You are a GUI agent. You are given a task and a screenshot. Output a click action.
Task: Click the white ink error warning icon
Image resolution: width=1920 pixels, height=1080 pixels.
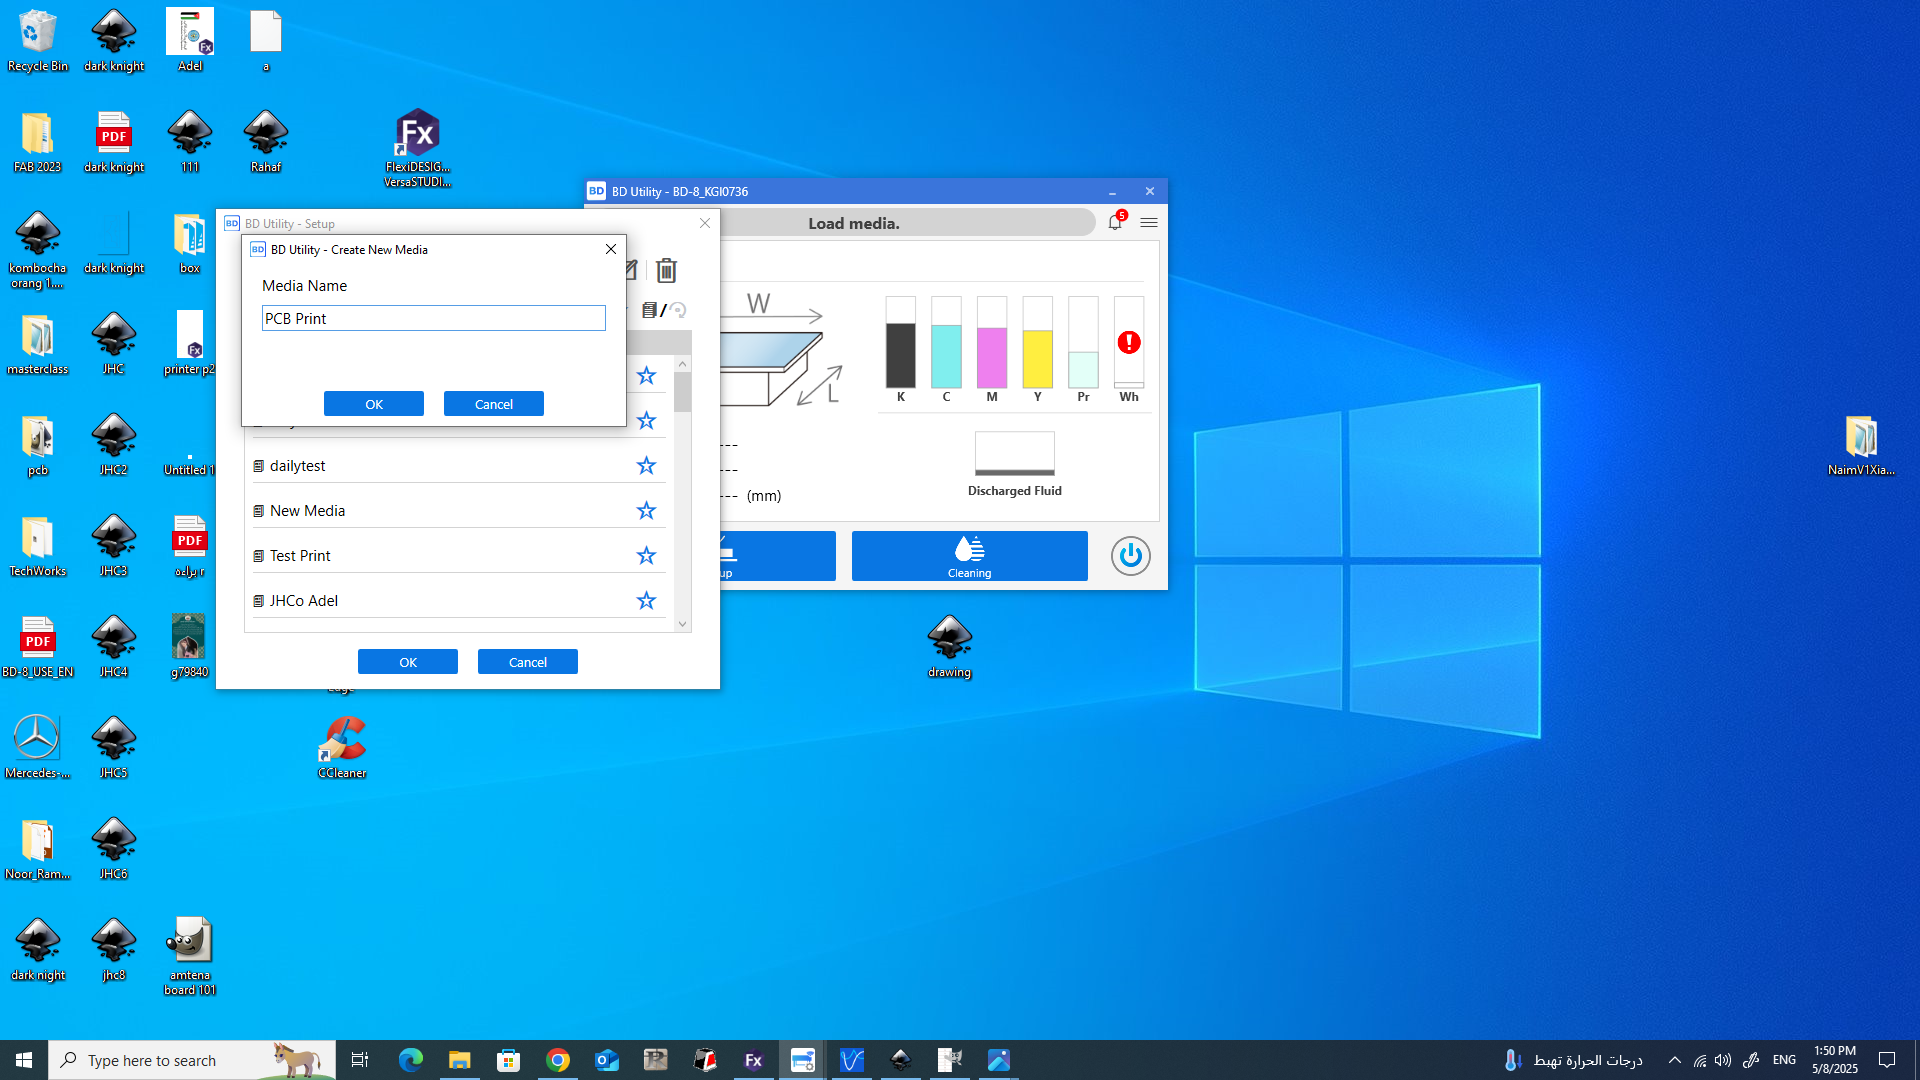point(1129,343)
